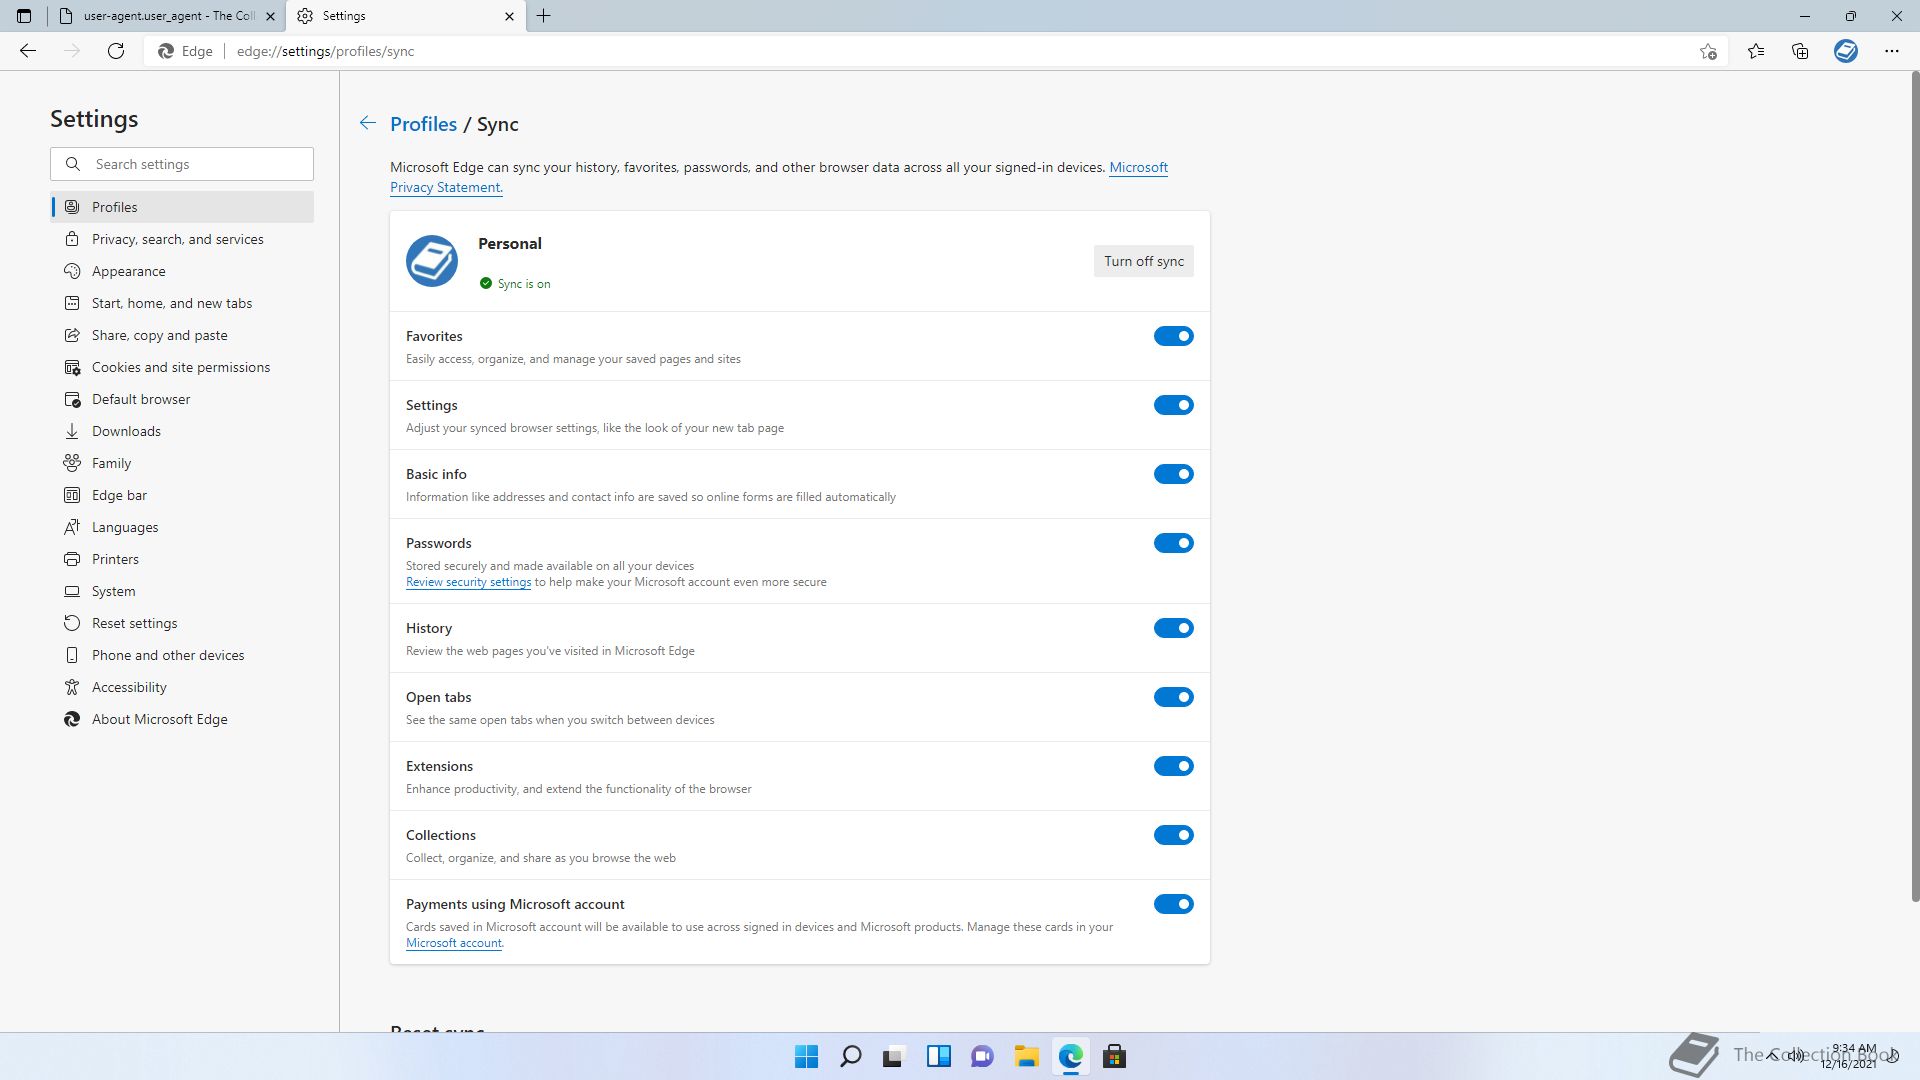Open Review security settings link
The width and height of the screenshot is (1920, 1080).
[468, 582]
